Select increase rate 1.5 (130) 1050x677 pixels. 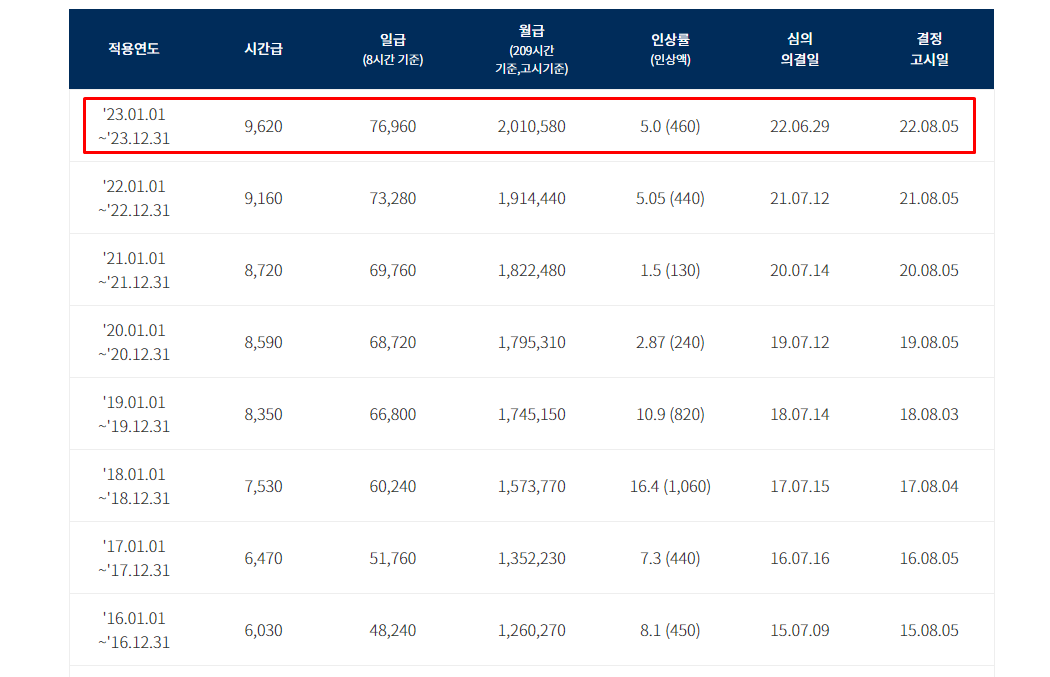pyautogui.click(x=670, y=271)
